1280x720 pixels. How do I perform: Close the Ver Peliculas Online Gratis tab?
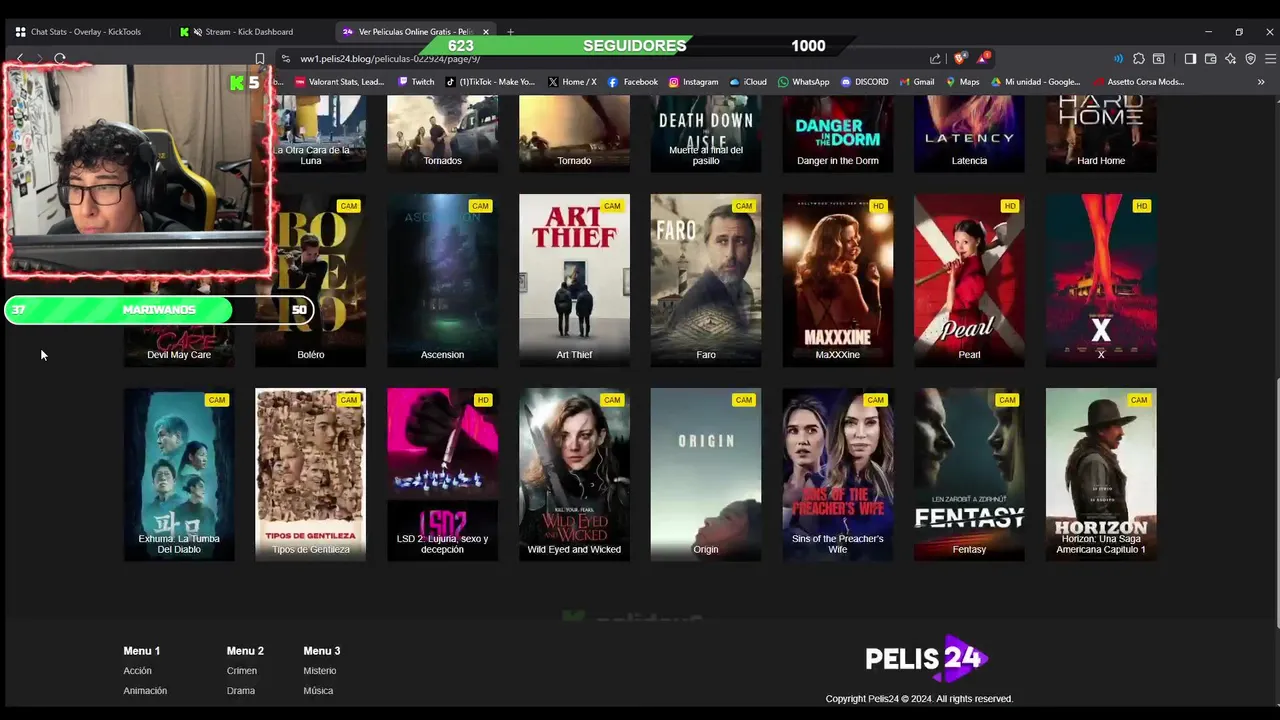click(486, 32)
